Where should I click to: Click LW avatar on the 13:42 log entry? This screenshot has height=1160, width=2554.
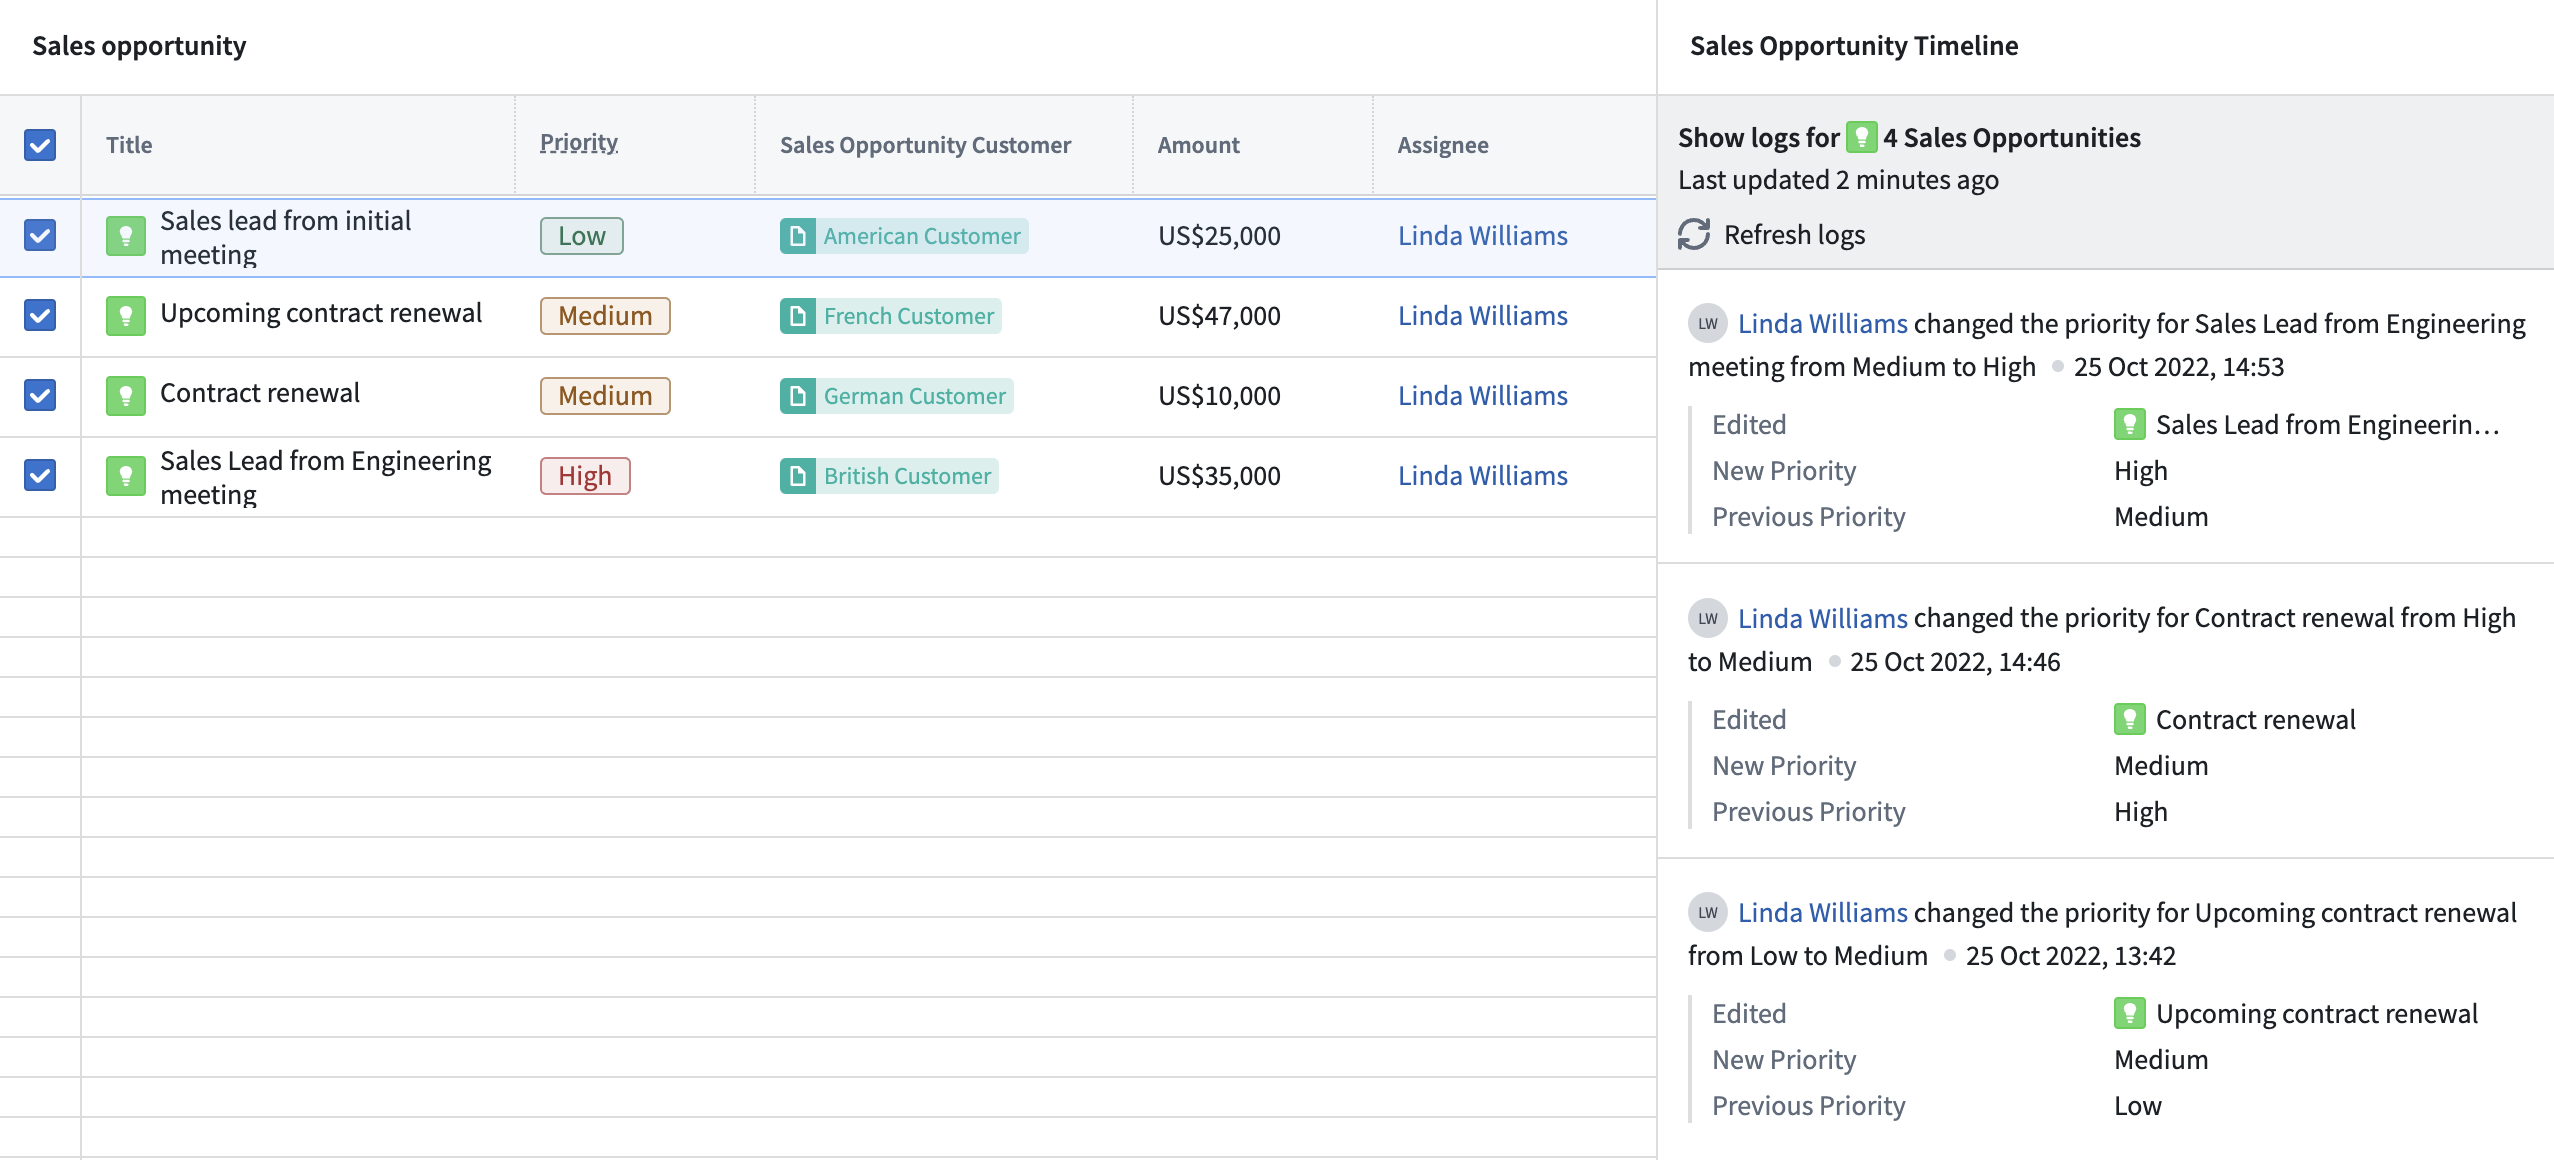pos(1708,913)
